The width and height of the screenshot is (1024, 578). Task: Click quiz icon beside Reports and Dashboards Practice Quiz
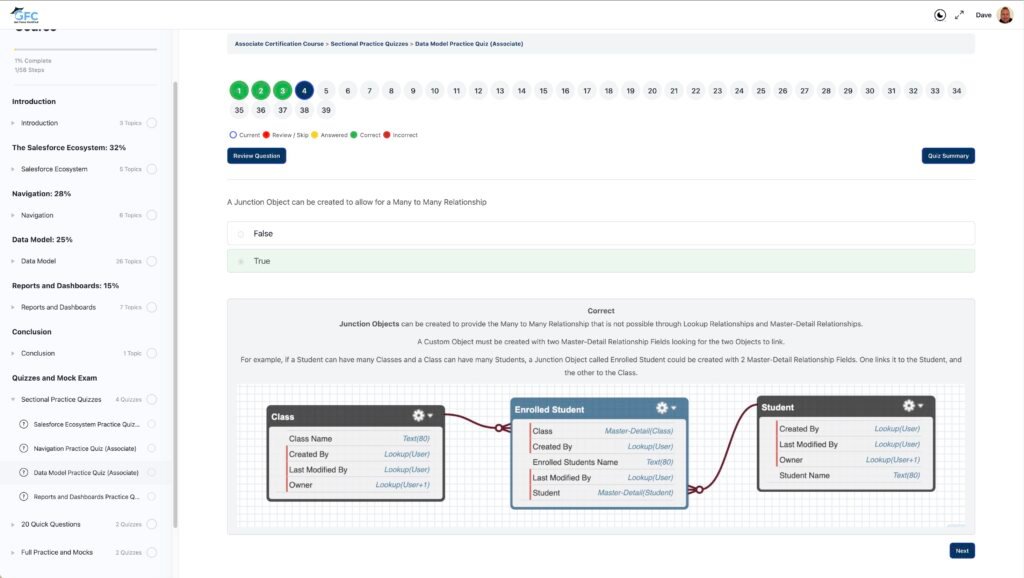[x=24, y=496]
